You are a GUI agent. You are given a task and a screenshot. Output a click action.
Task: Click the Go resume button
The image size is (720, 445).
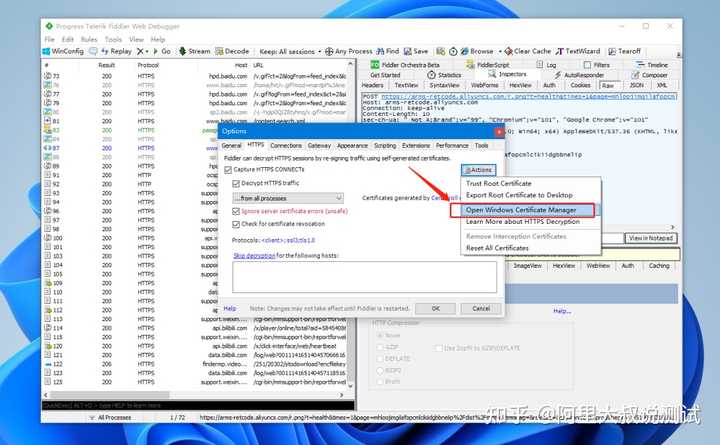(x=162, y=51)
